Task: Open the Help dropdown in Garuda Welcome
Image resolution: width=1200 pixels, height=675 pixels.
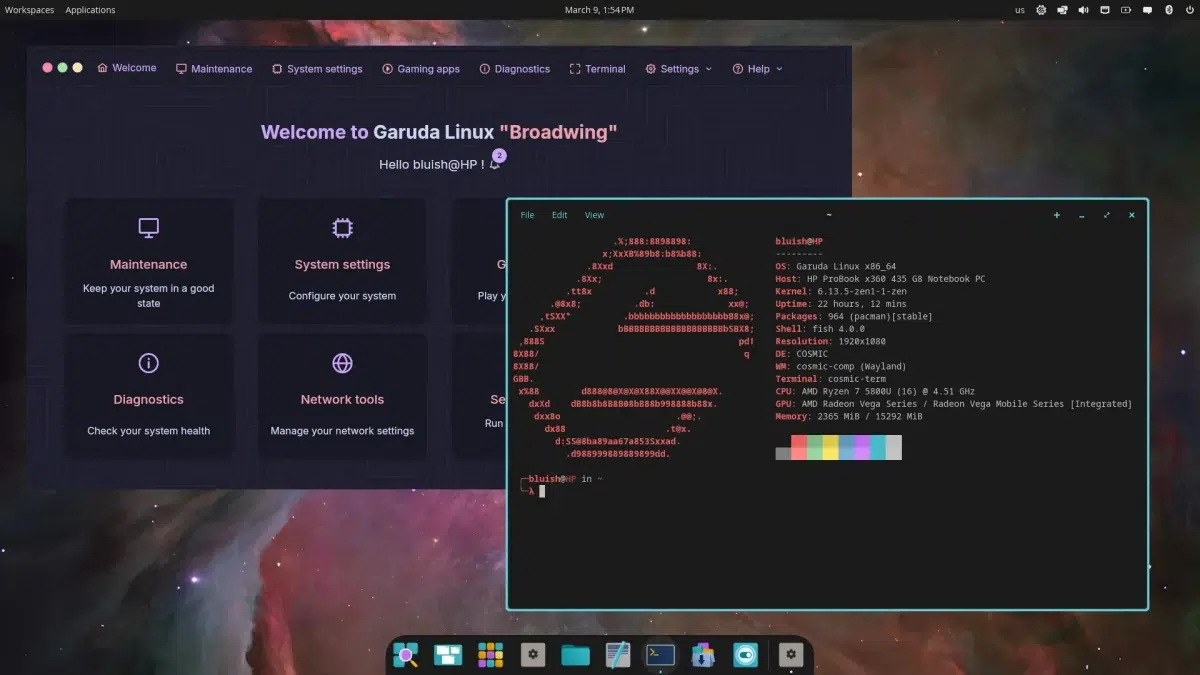Action: pyautogui.click(x=757, y=68)
